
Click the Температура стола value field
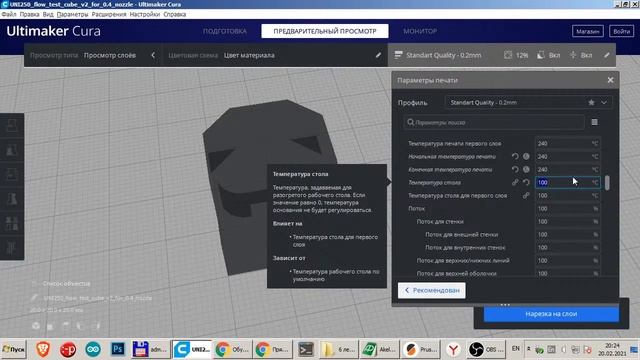[567, 182]
